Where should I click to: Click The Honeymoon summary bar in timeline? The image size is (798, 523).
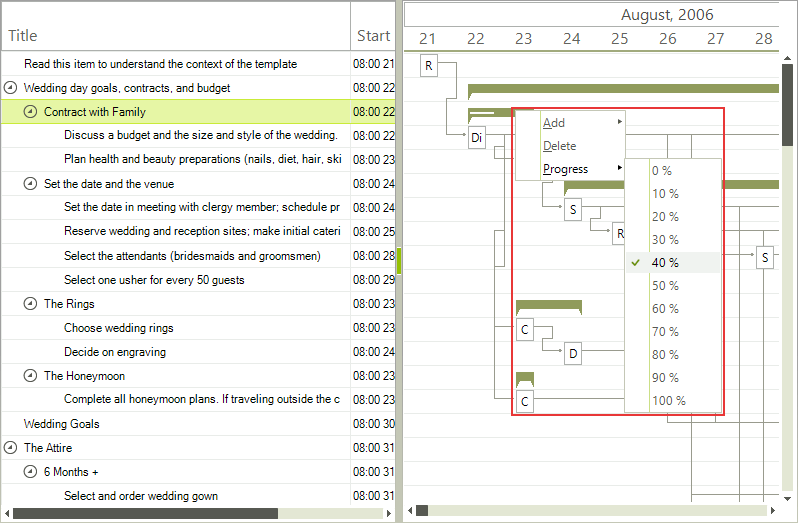[525, 377]
